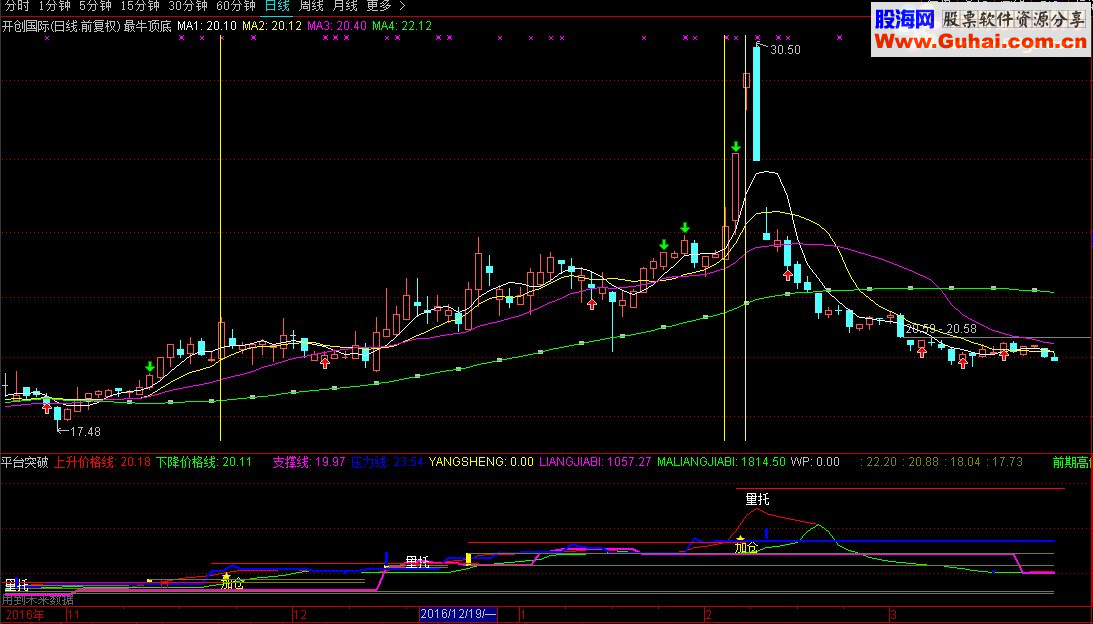Screen dimensions: 1093x624
Task: Click the MA2: 20.12 indicator value
Action: [x=272, y=26]
